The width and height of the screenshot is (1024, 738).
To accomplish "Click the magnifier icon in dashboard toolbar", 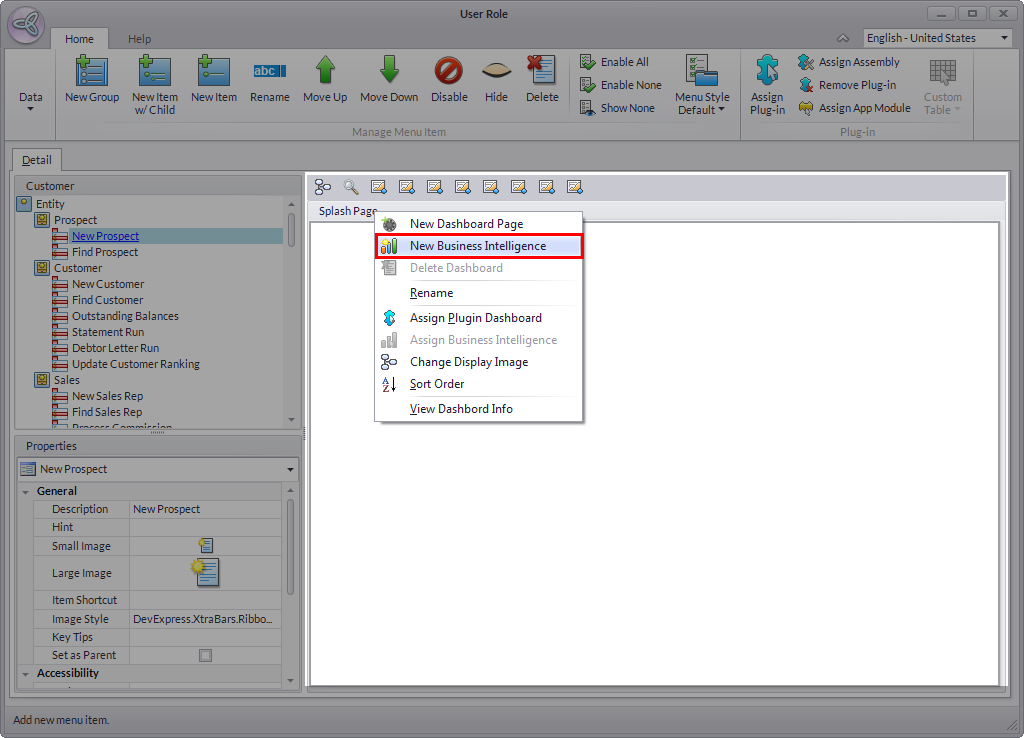I will click(351, 187).
